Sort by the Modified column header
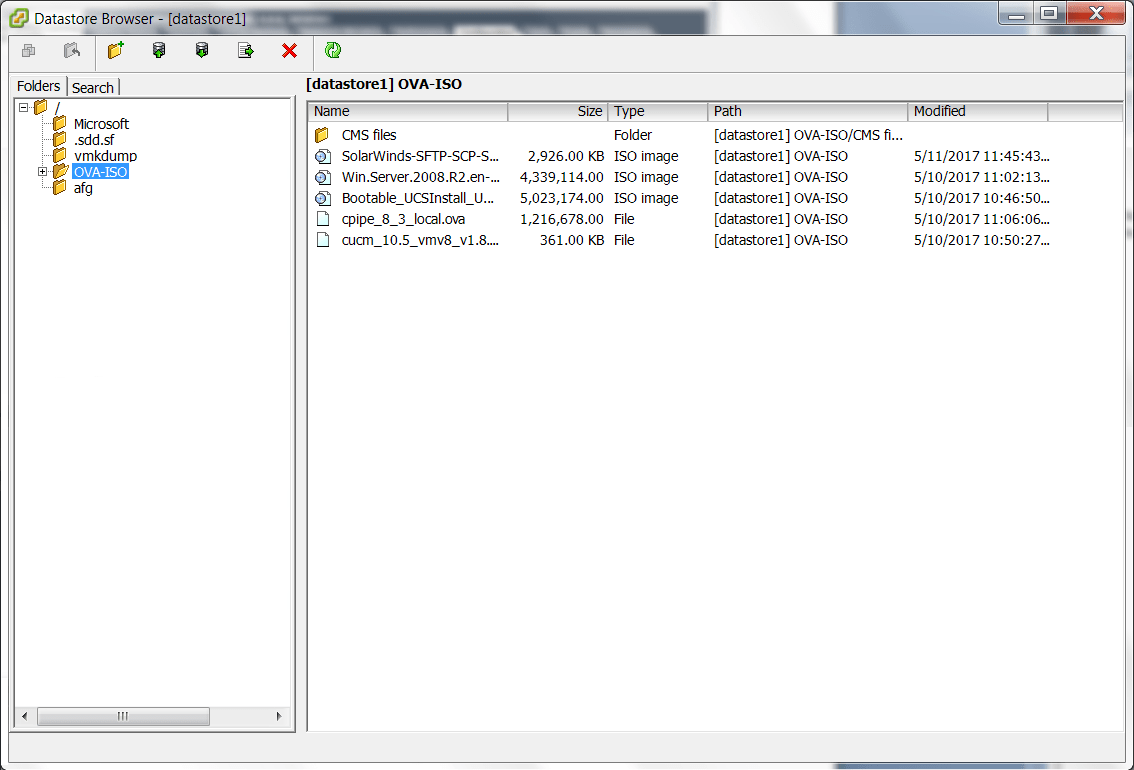 [x=978, y=111]
